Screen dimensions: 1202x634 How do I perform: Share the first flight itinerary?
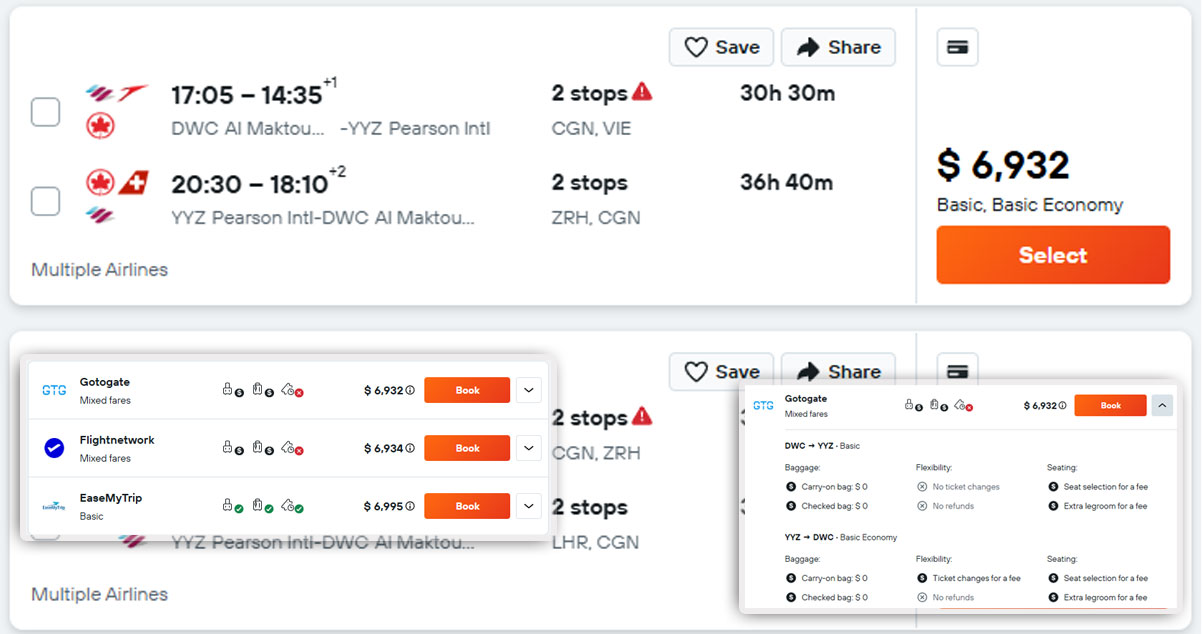(838, 47)
